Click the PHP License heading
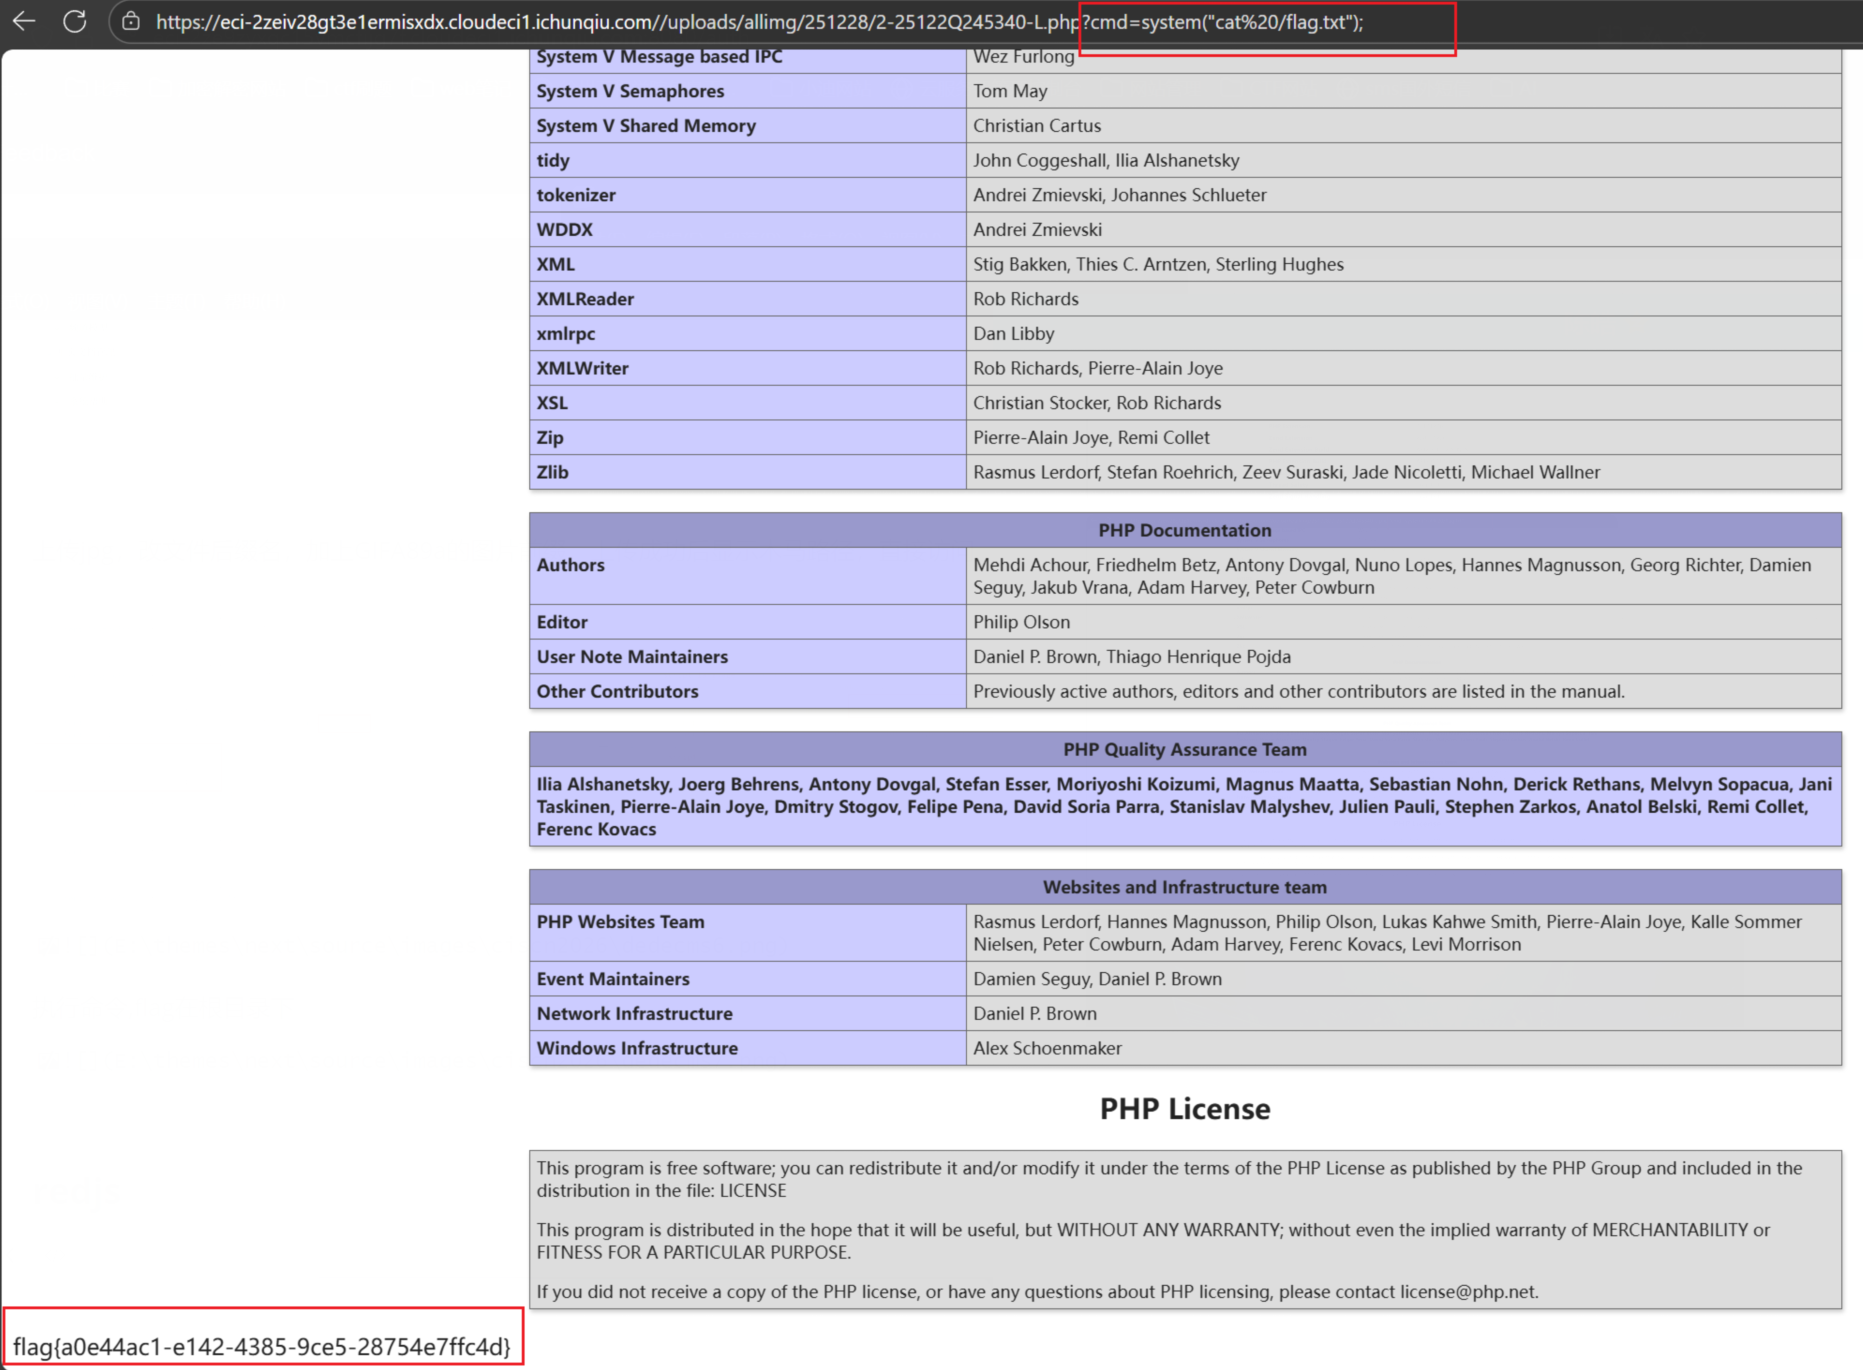The width and height of the screenshot is (1863, 1370). click(1184, 1108)
